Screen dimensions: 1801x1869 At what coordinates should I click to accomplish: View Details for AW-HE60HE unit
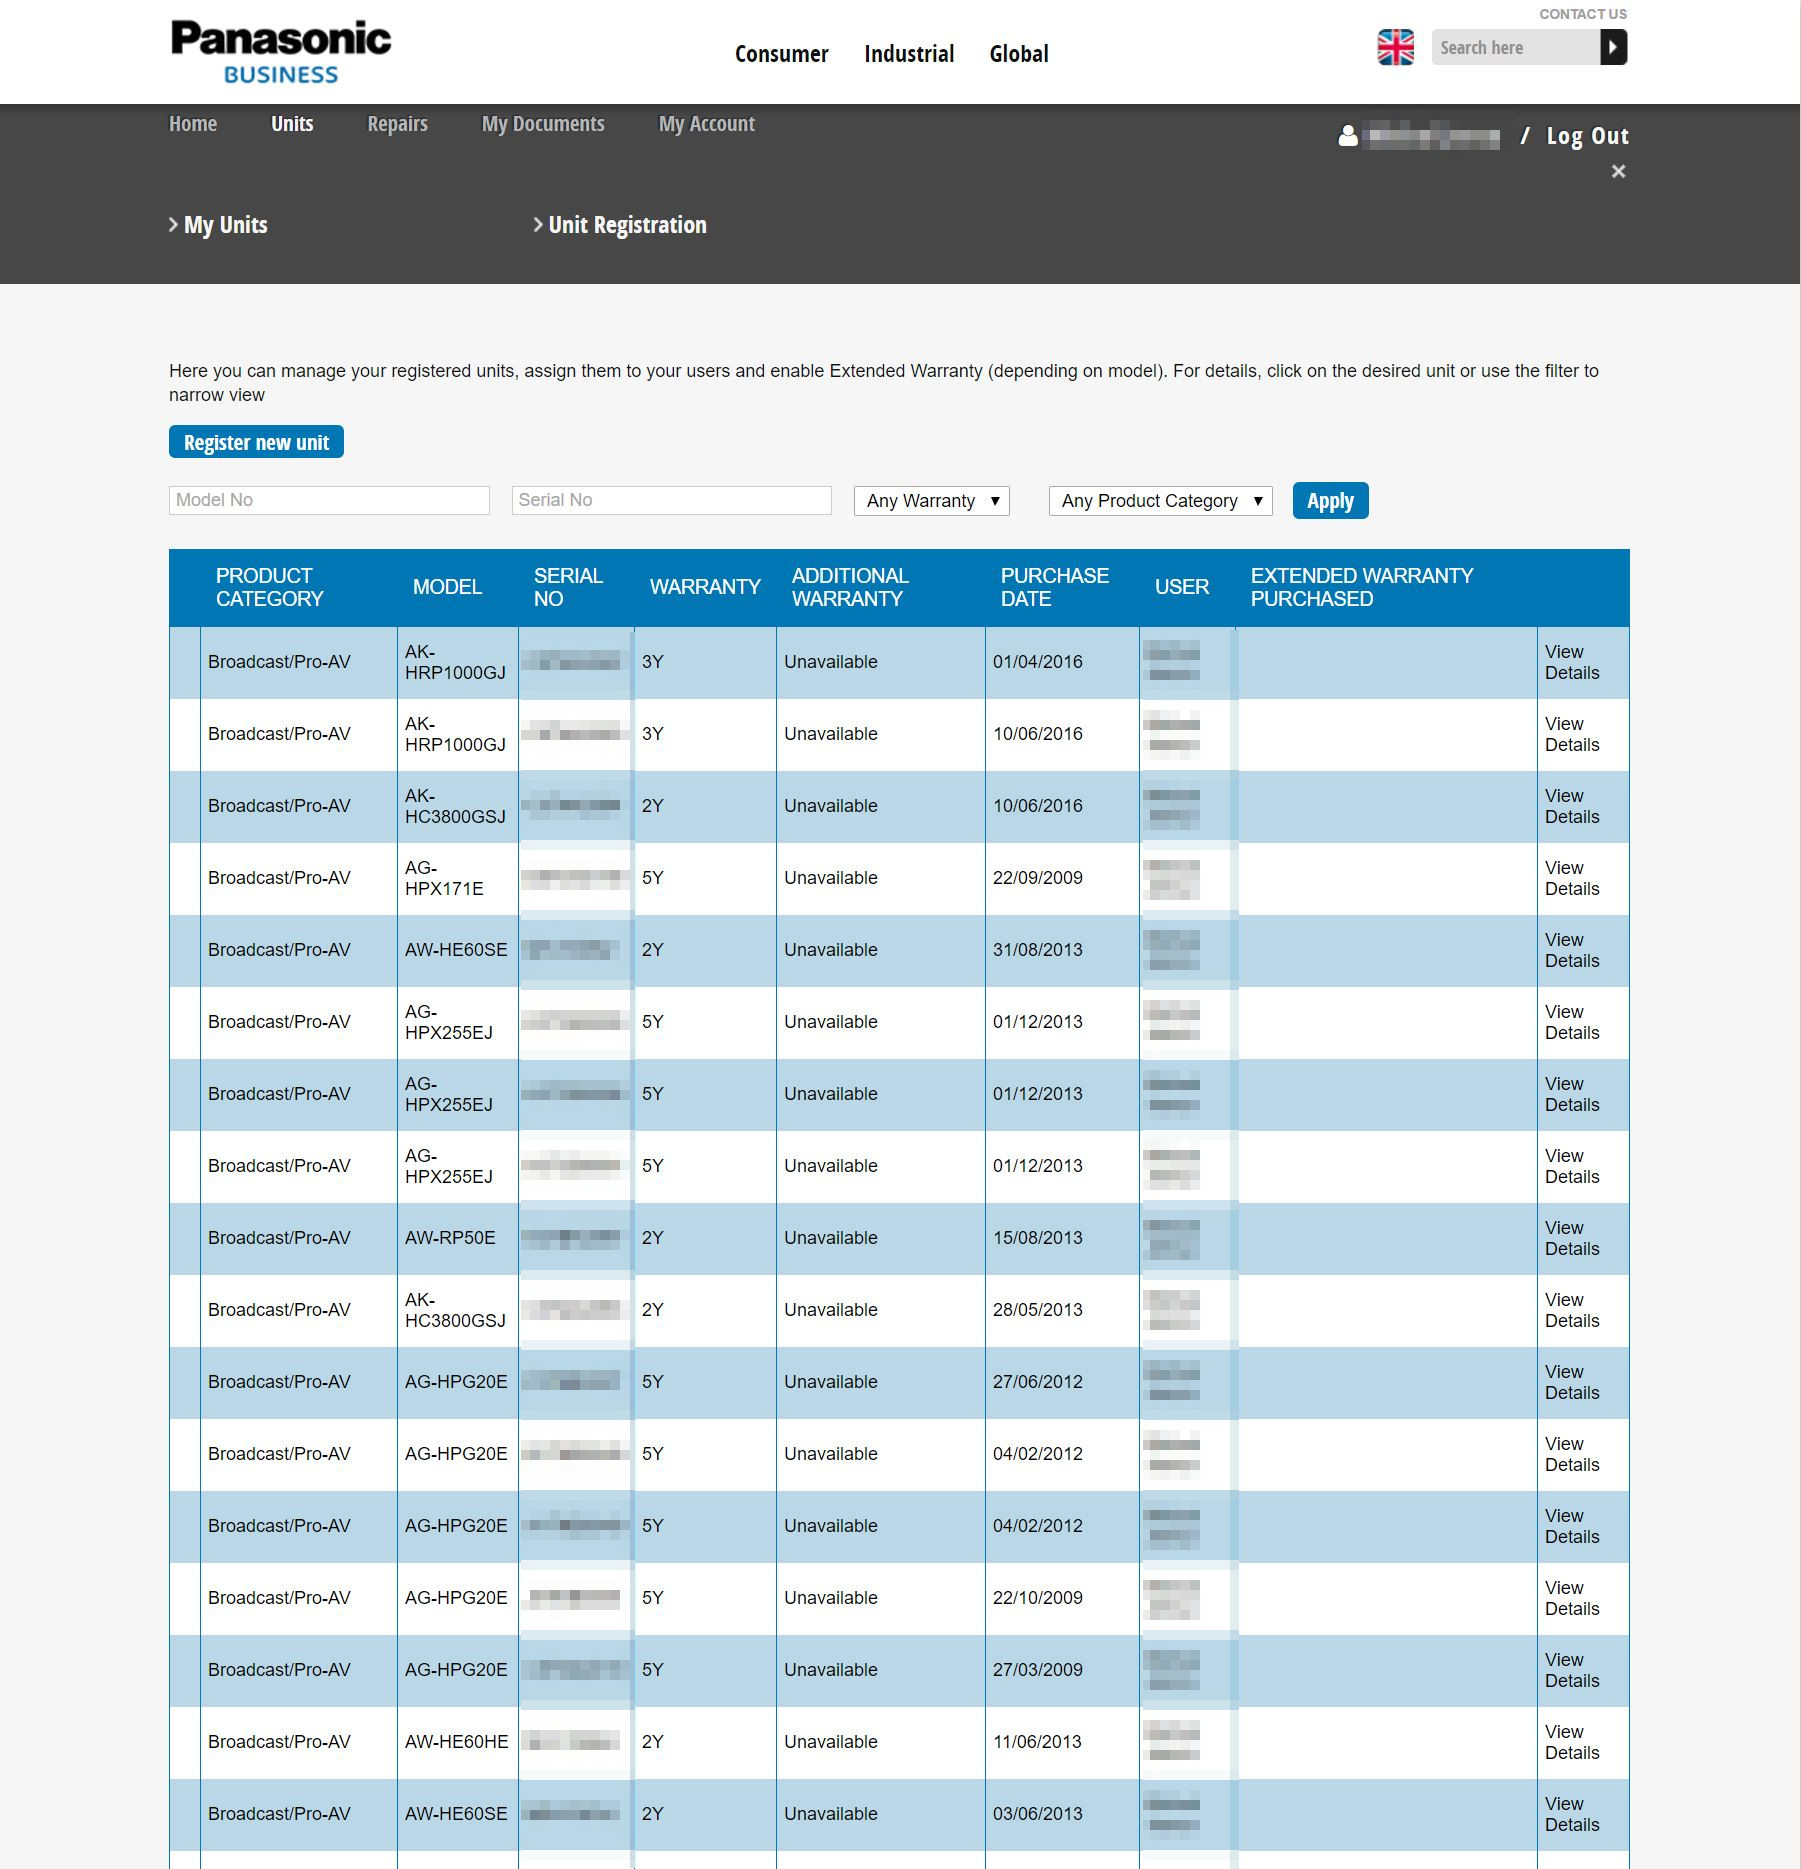[x=1572, y=1742]
